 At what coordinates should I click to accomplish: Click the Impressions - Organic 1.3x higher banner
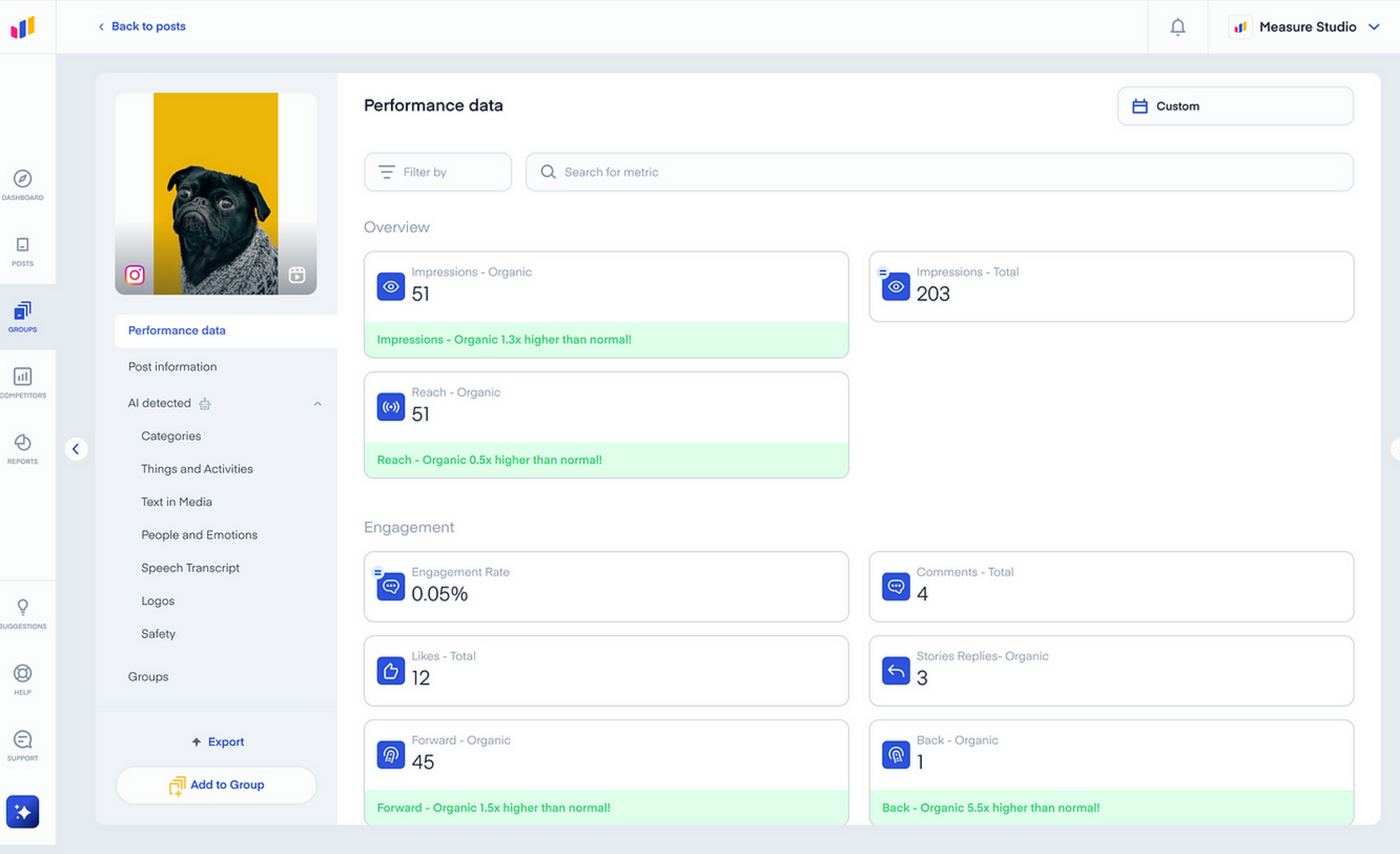pos(606,340)
